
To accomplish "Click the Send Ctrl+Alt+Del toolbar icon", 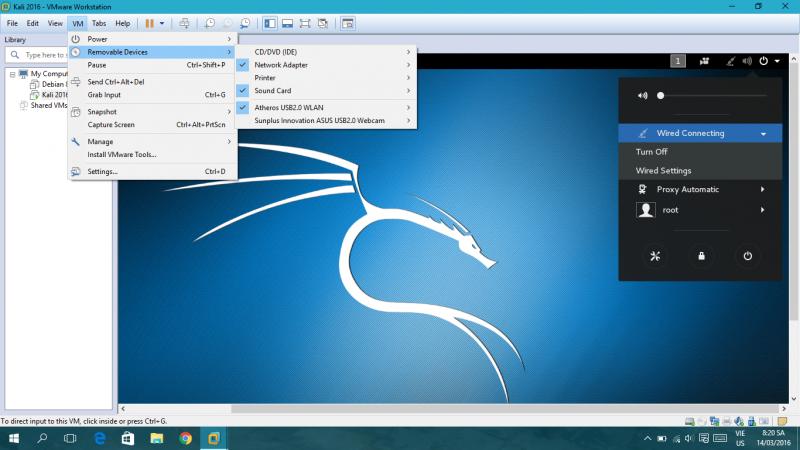I will [x=184, y=23].
